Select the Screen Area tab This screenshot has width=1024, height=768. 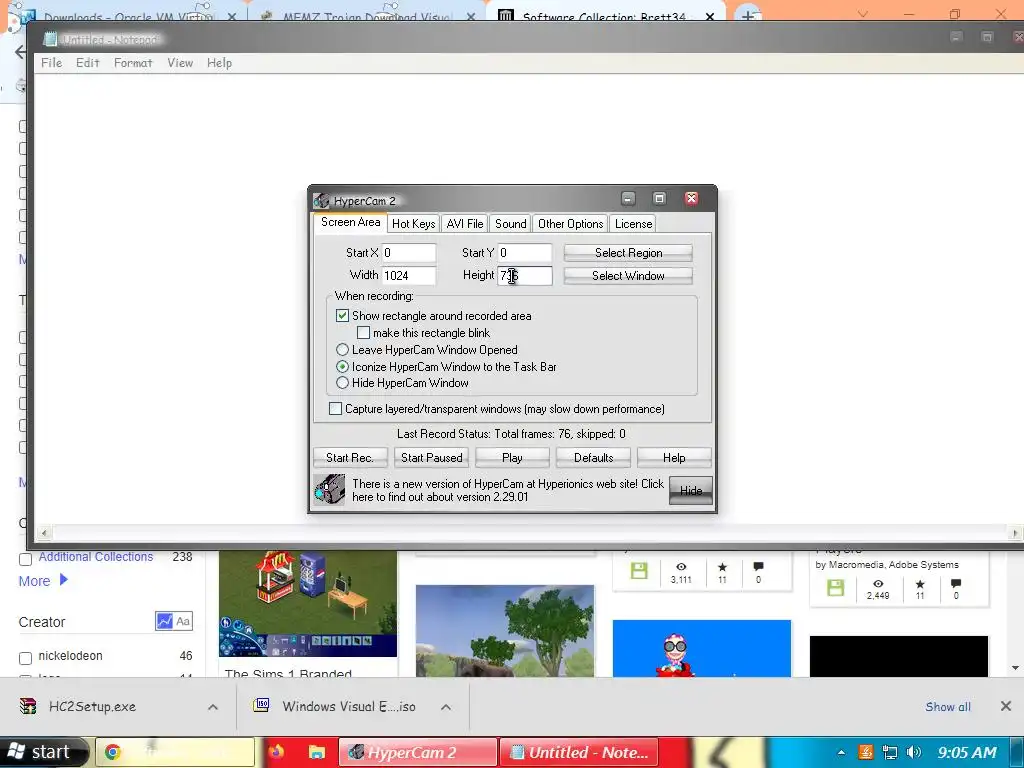tap(350, 222)
